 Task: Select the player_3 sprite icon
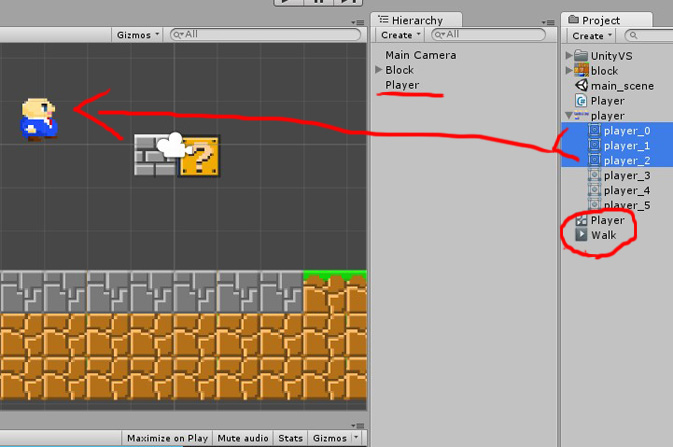594,175
